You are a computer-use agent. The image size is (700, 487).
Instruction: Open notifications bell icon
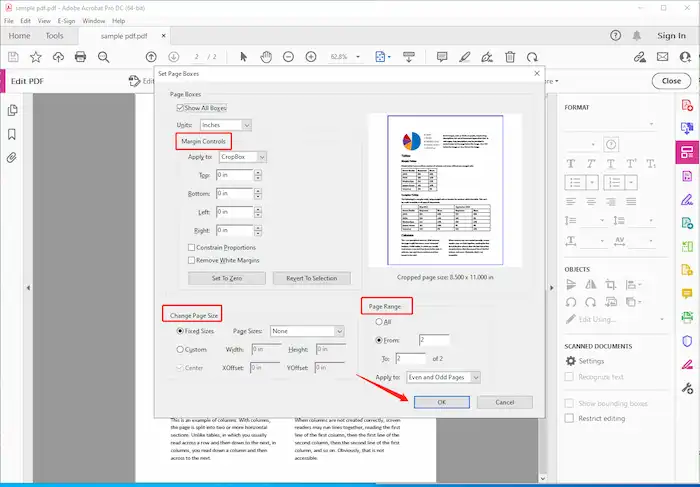pyautogui.click(x=637, y=35)
